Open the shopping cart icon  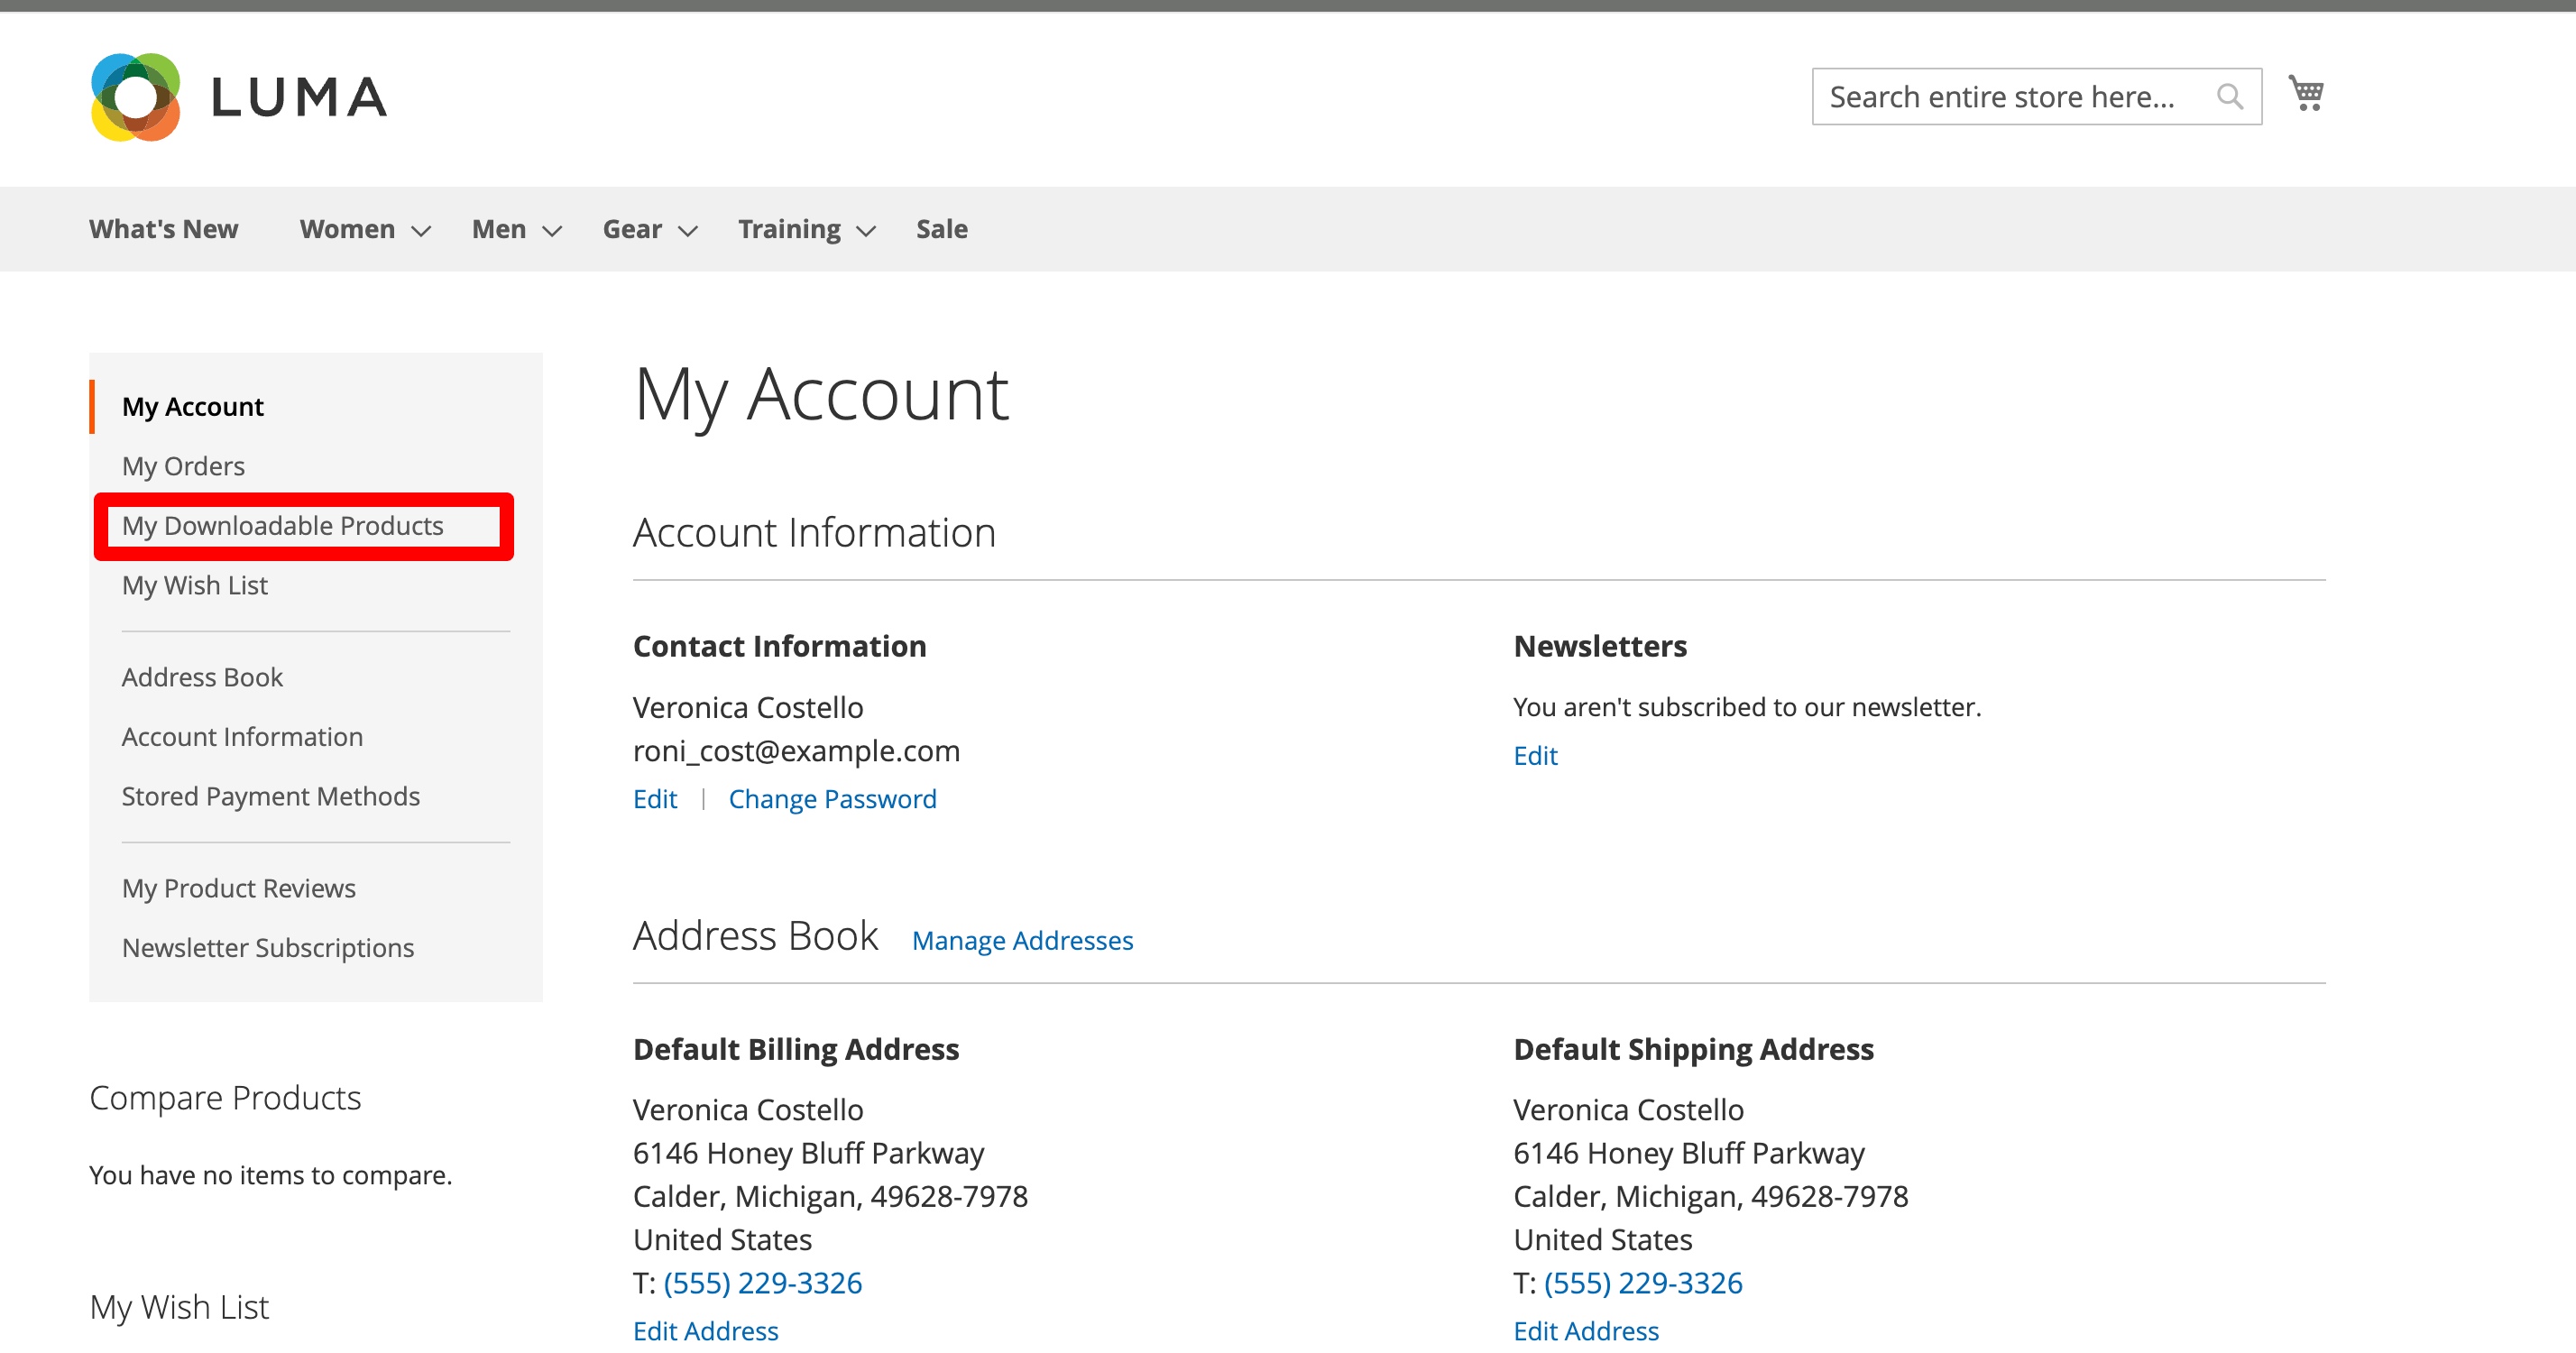2306,94
